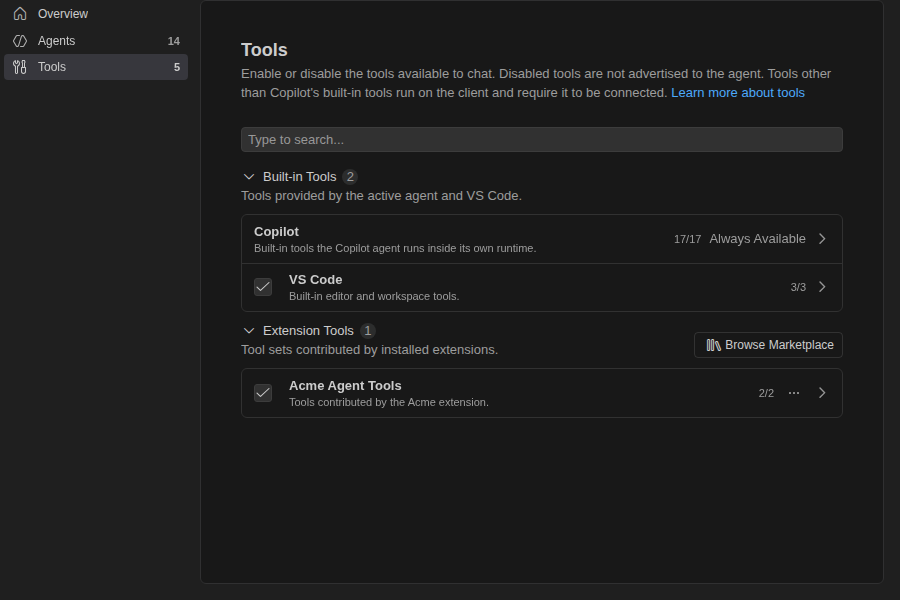
Task: Click the Always Available label
Action: [757, 239]
